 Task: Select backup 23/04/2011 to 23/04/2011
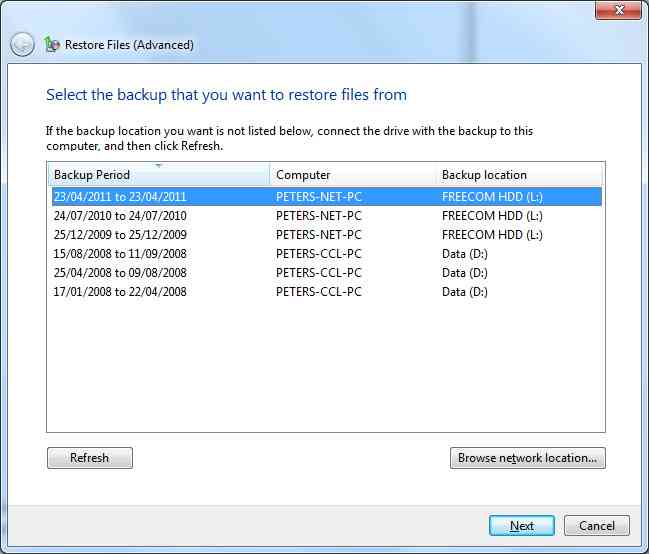(327, 197)
